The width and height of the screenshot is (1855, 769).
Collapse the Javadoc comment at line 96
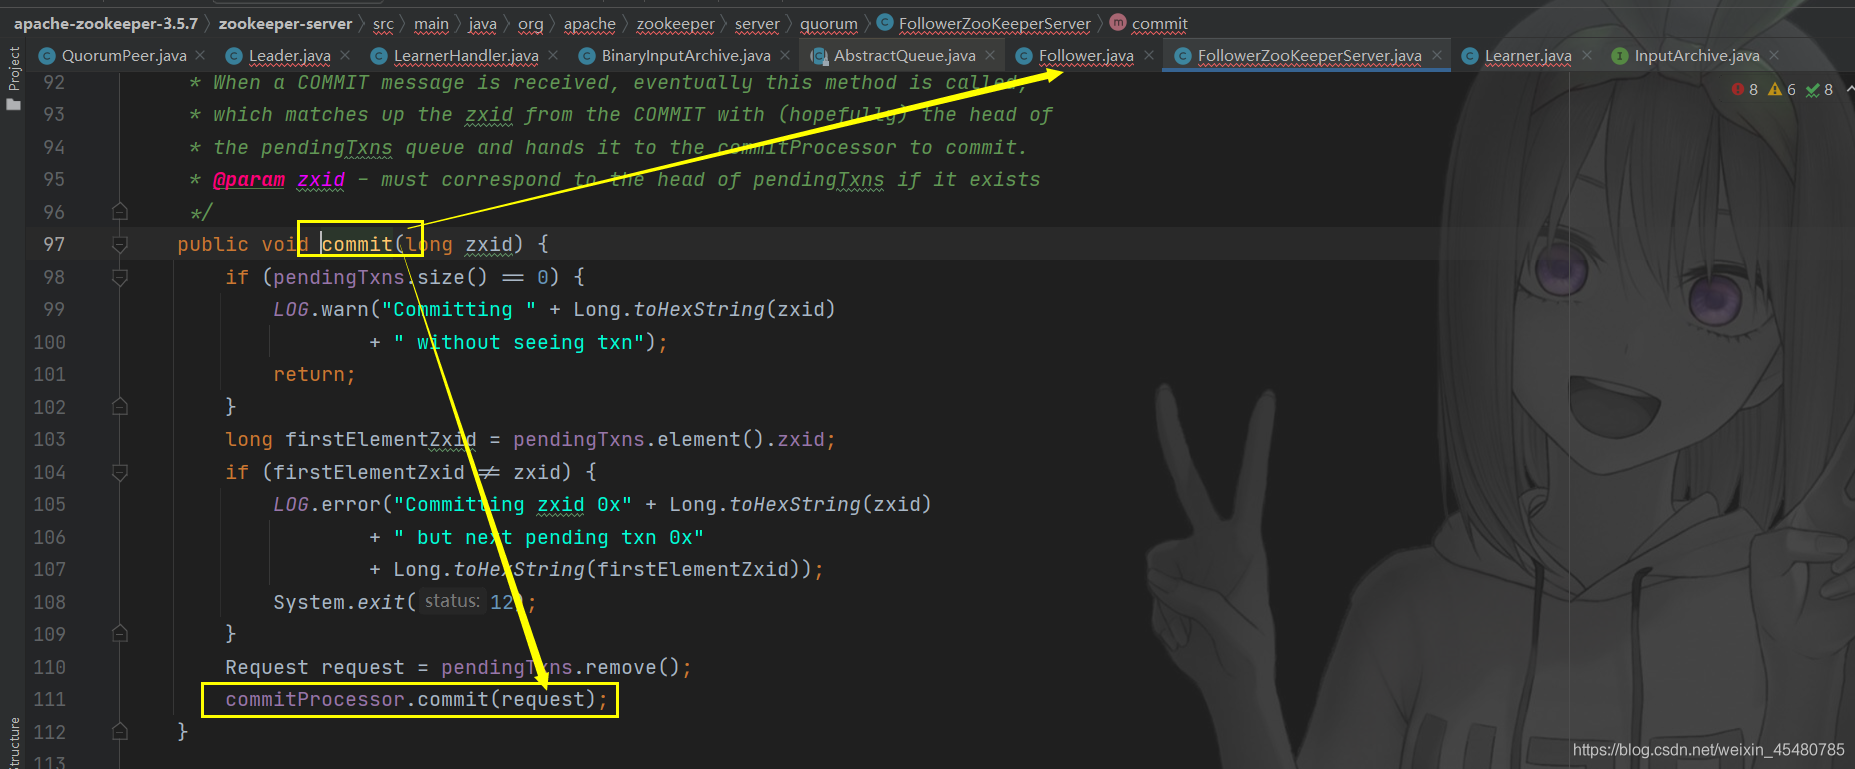pos(120,212)
